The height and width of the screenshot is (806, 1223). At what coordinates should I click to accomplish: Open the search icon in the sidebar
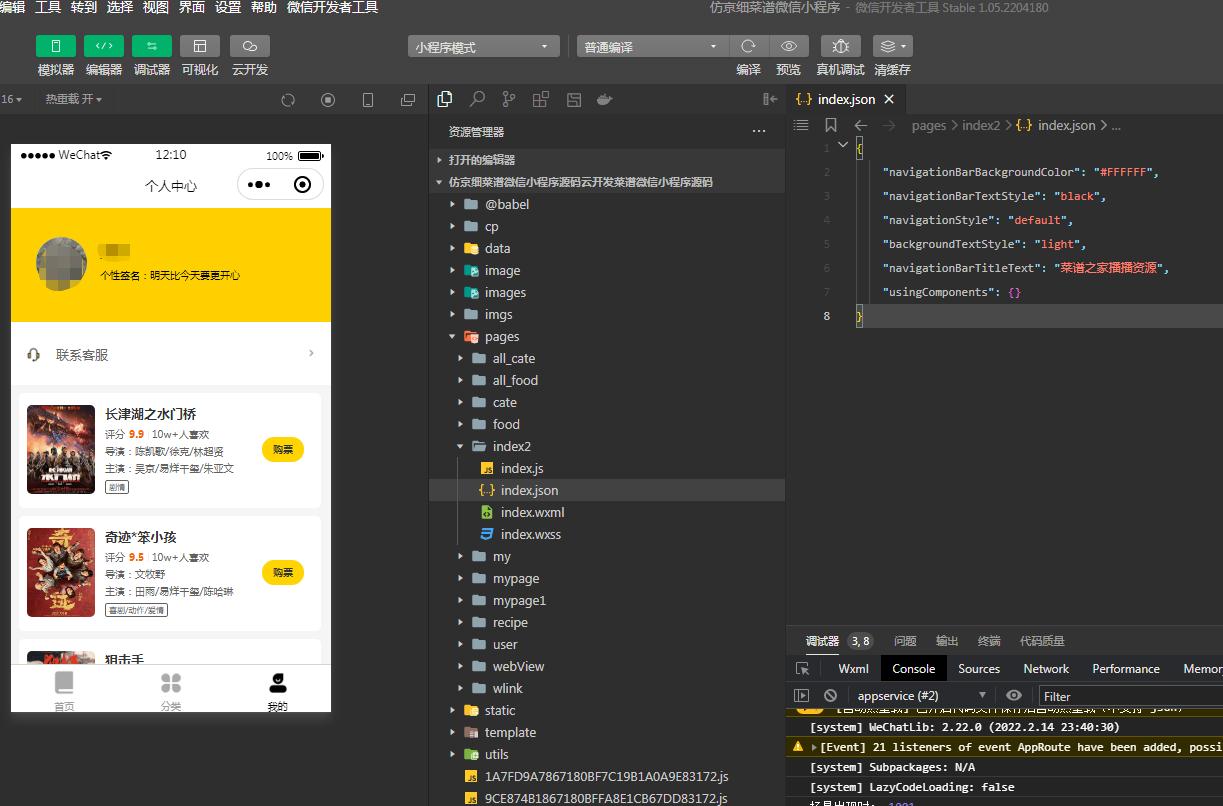click(477, 99)
